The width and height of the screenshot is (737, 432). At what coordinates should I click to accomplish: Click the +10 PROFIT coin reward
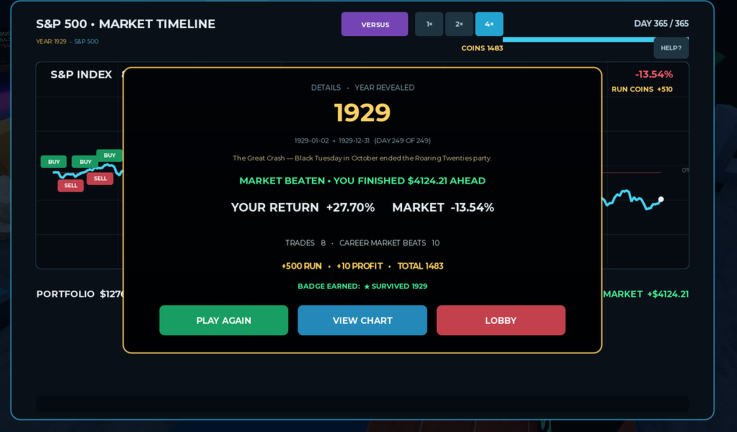(x=360, y=266)
